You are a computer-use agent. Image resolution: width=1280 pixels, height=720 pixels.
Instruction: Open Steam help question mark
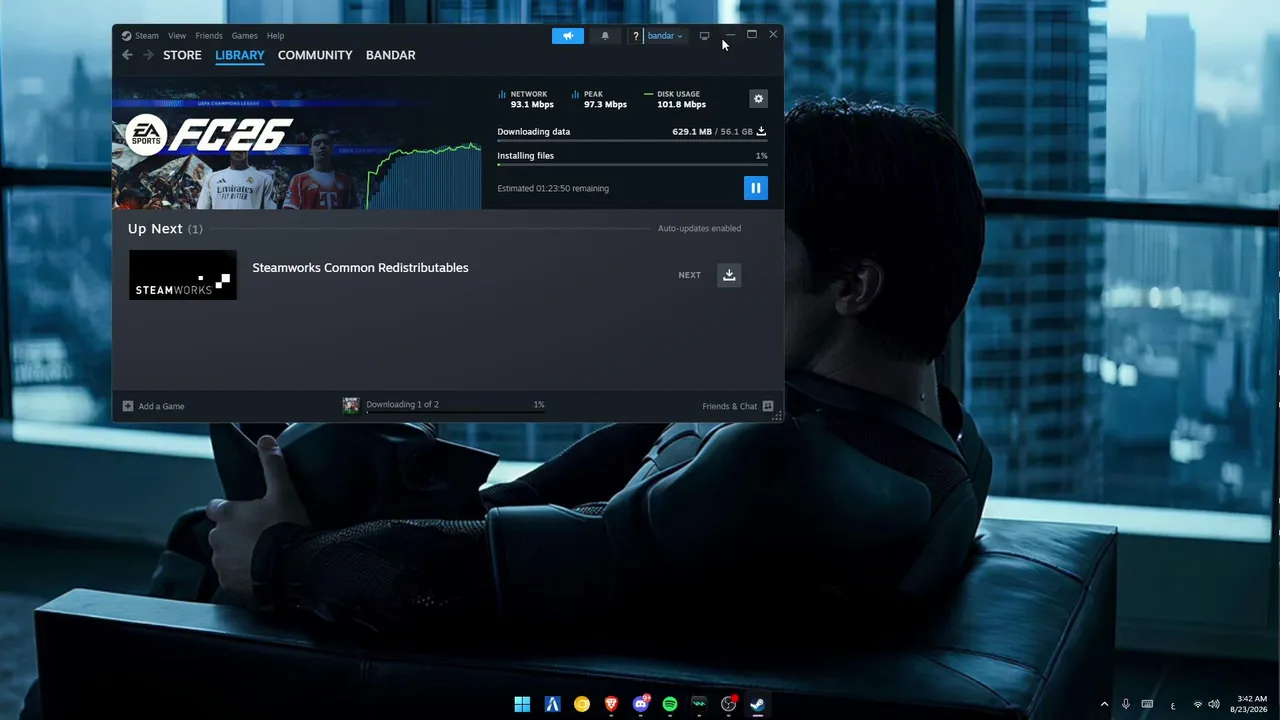[635, 36]
